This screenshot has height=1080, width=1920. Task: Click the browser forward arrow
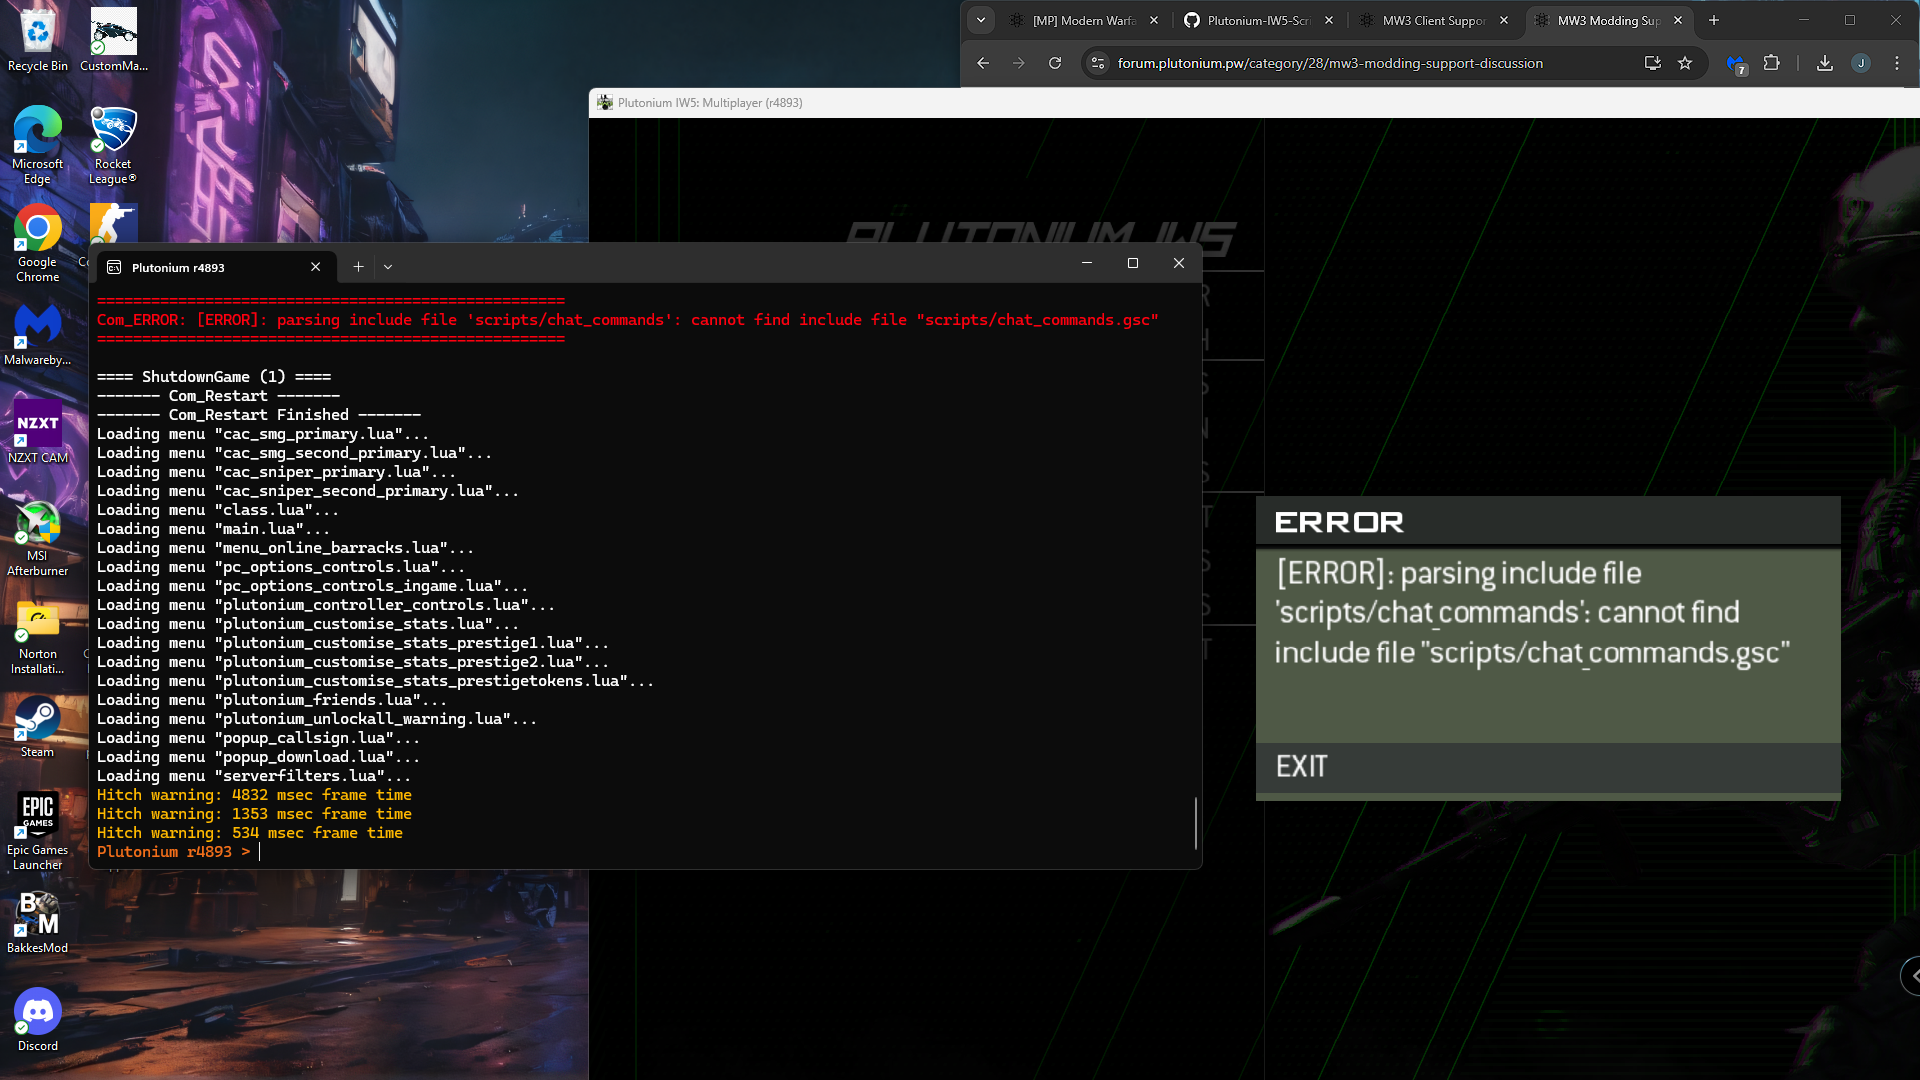pos(1019,63)
